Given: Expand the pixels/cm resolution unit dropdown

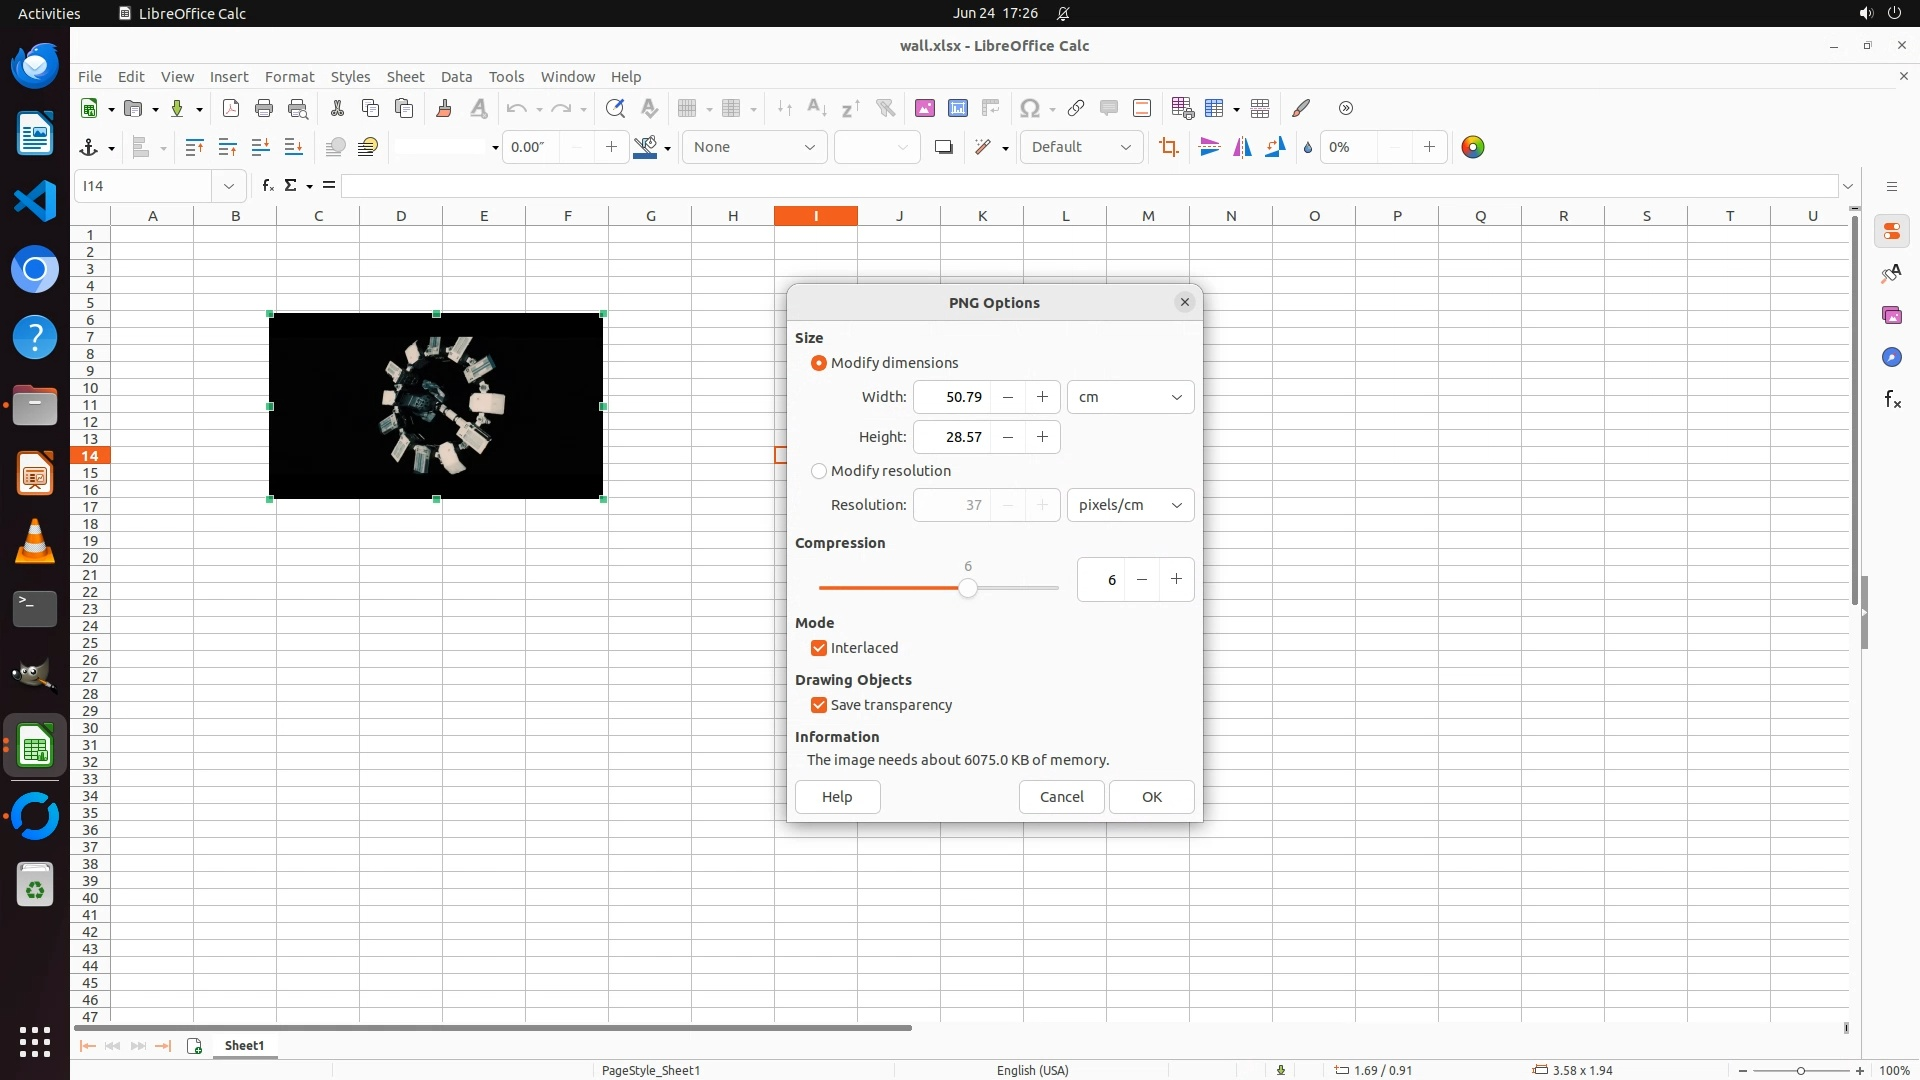Looking at the screenshot, I should (x=1130, y=505).
